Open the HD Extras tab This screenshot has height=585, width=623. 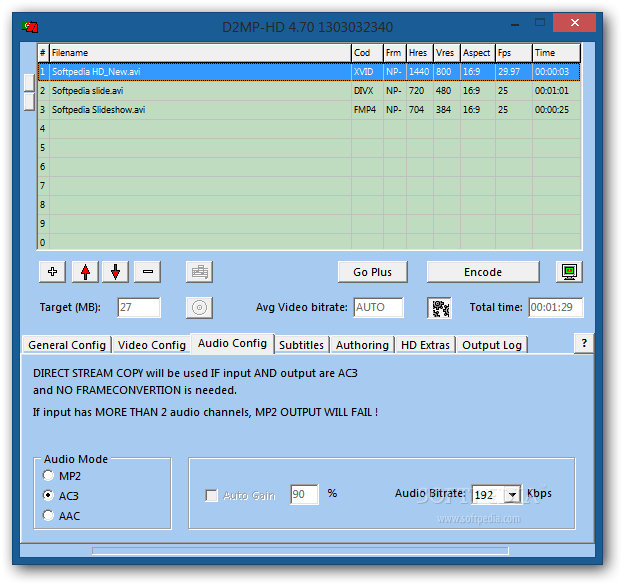click(425, 345)
